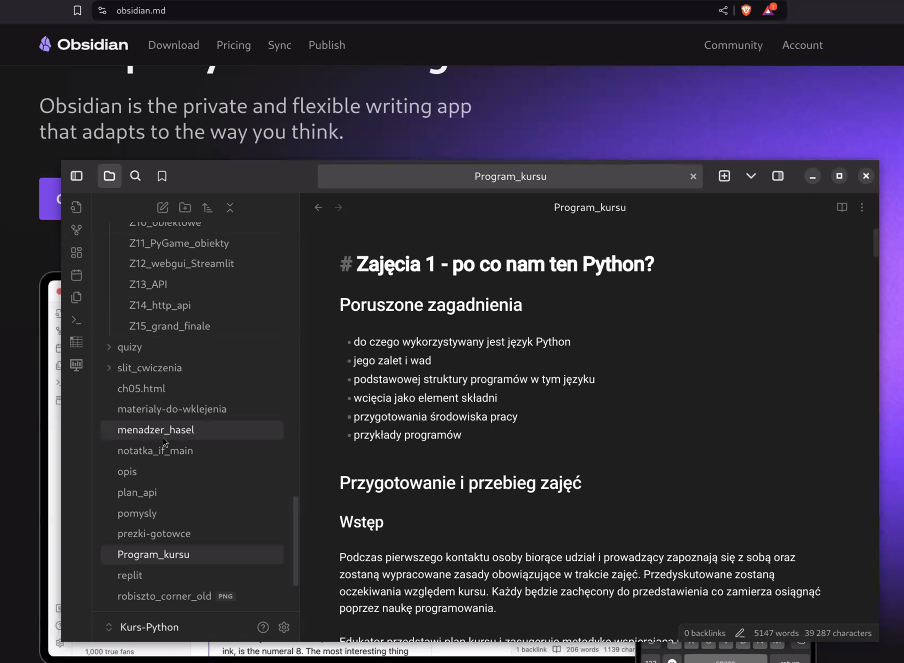Viewport: 904px width, 663px height.
Task: Navigate back with the left arrow
Action: pyautogui.click(x=318, y=208)
